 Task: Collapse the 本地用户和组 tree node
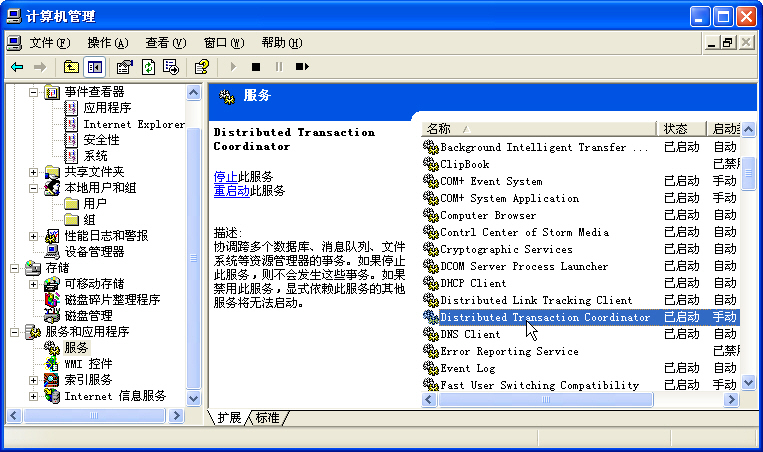[33, 188]
